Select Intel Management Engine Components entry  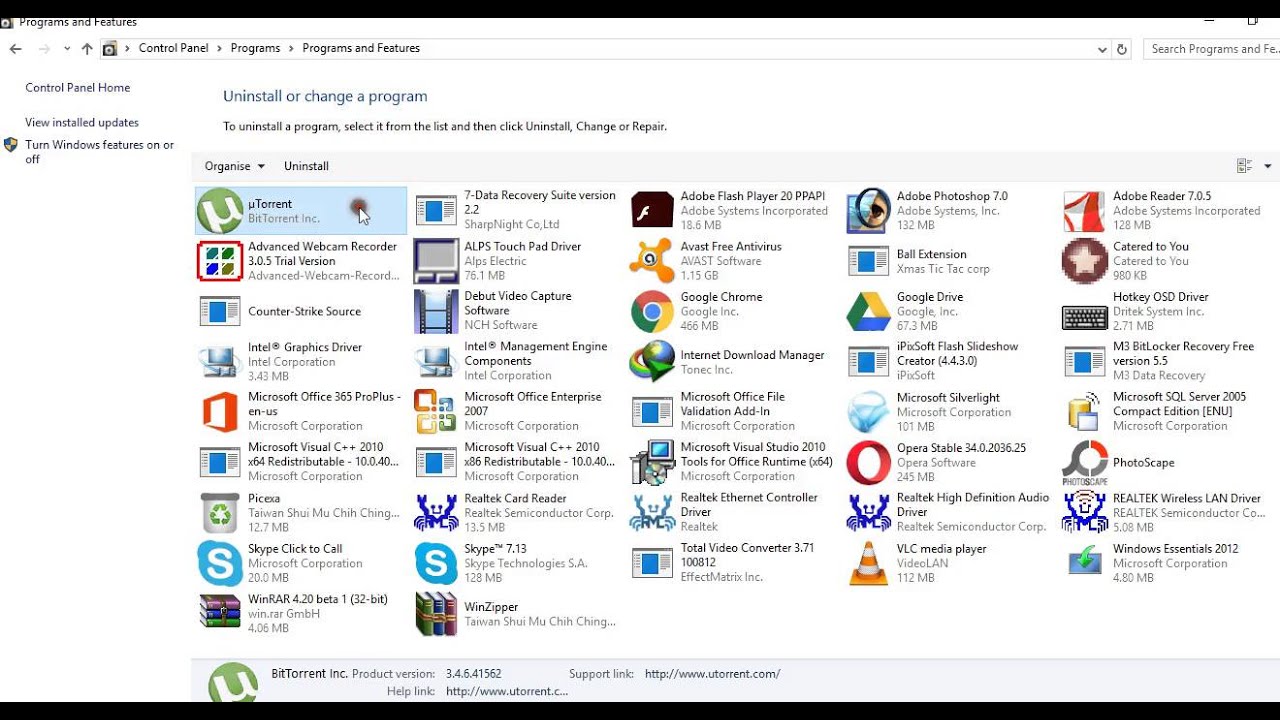coord(517,362)
